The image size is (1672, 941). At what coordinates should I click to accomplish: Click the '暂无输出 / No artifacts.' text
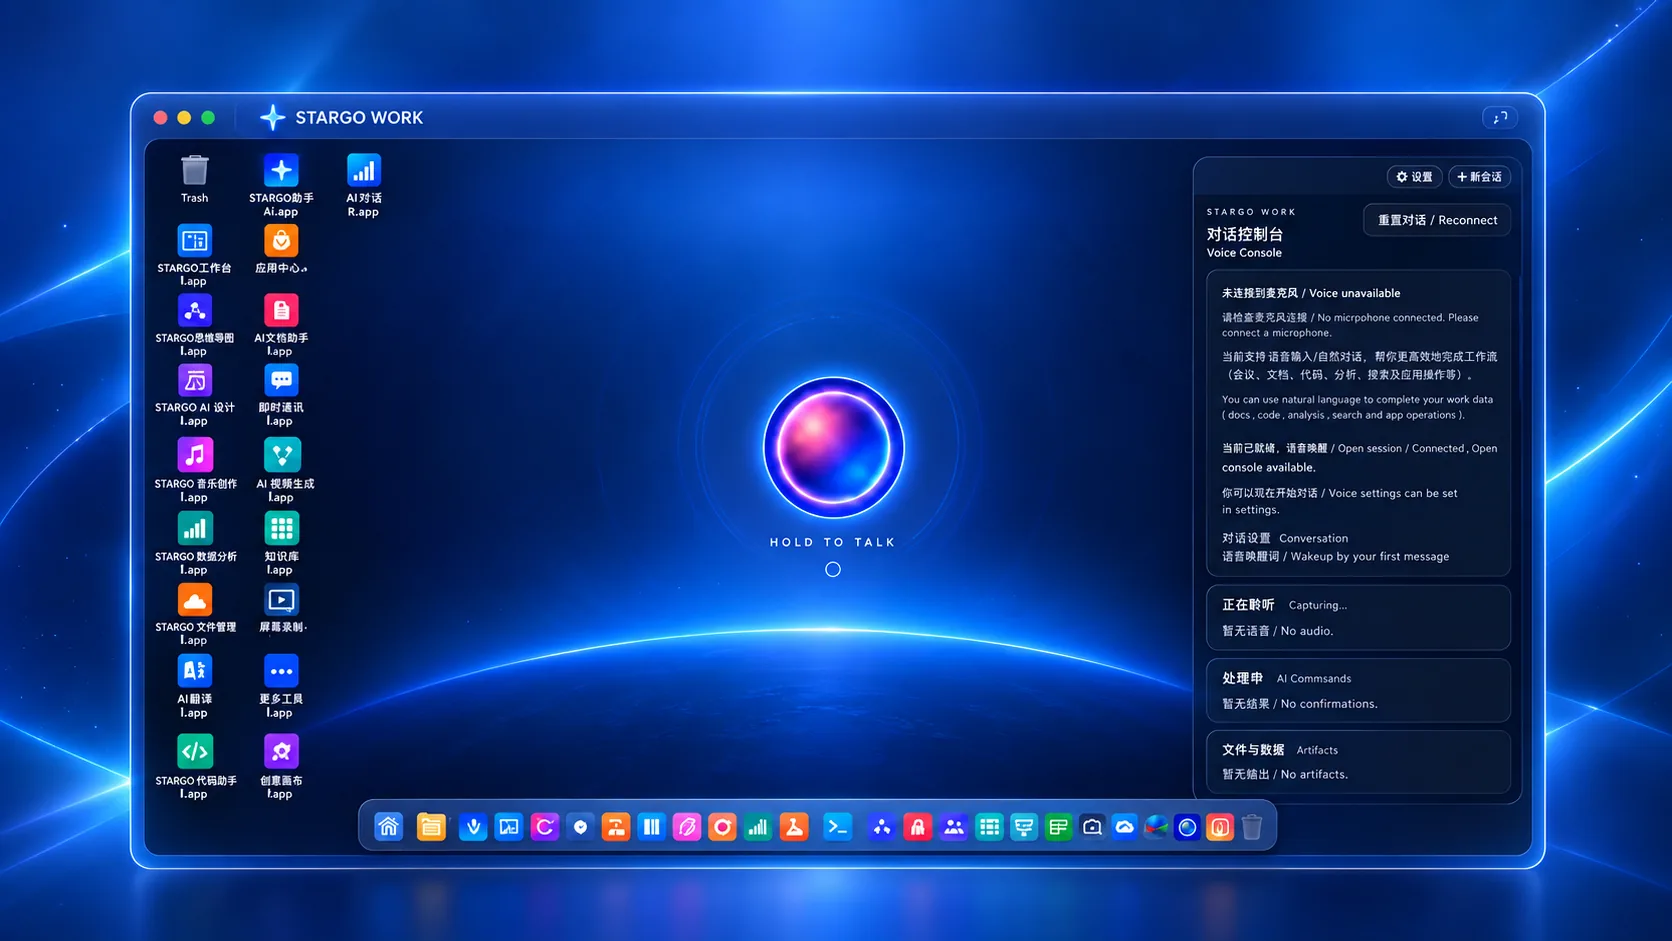1285,774
